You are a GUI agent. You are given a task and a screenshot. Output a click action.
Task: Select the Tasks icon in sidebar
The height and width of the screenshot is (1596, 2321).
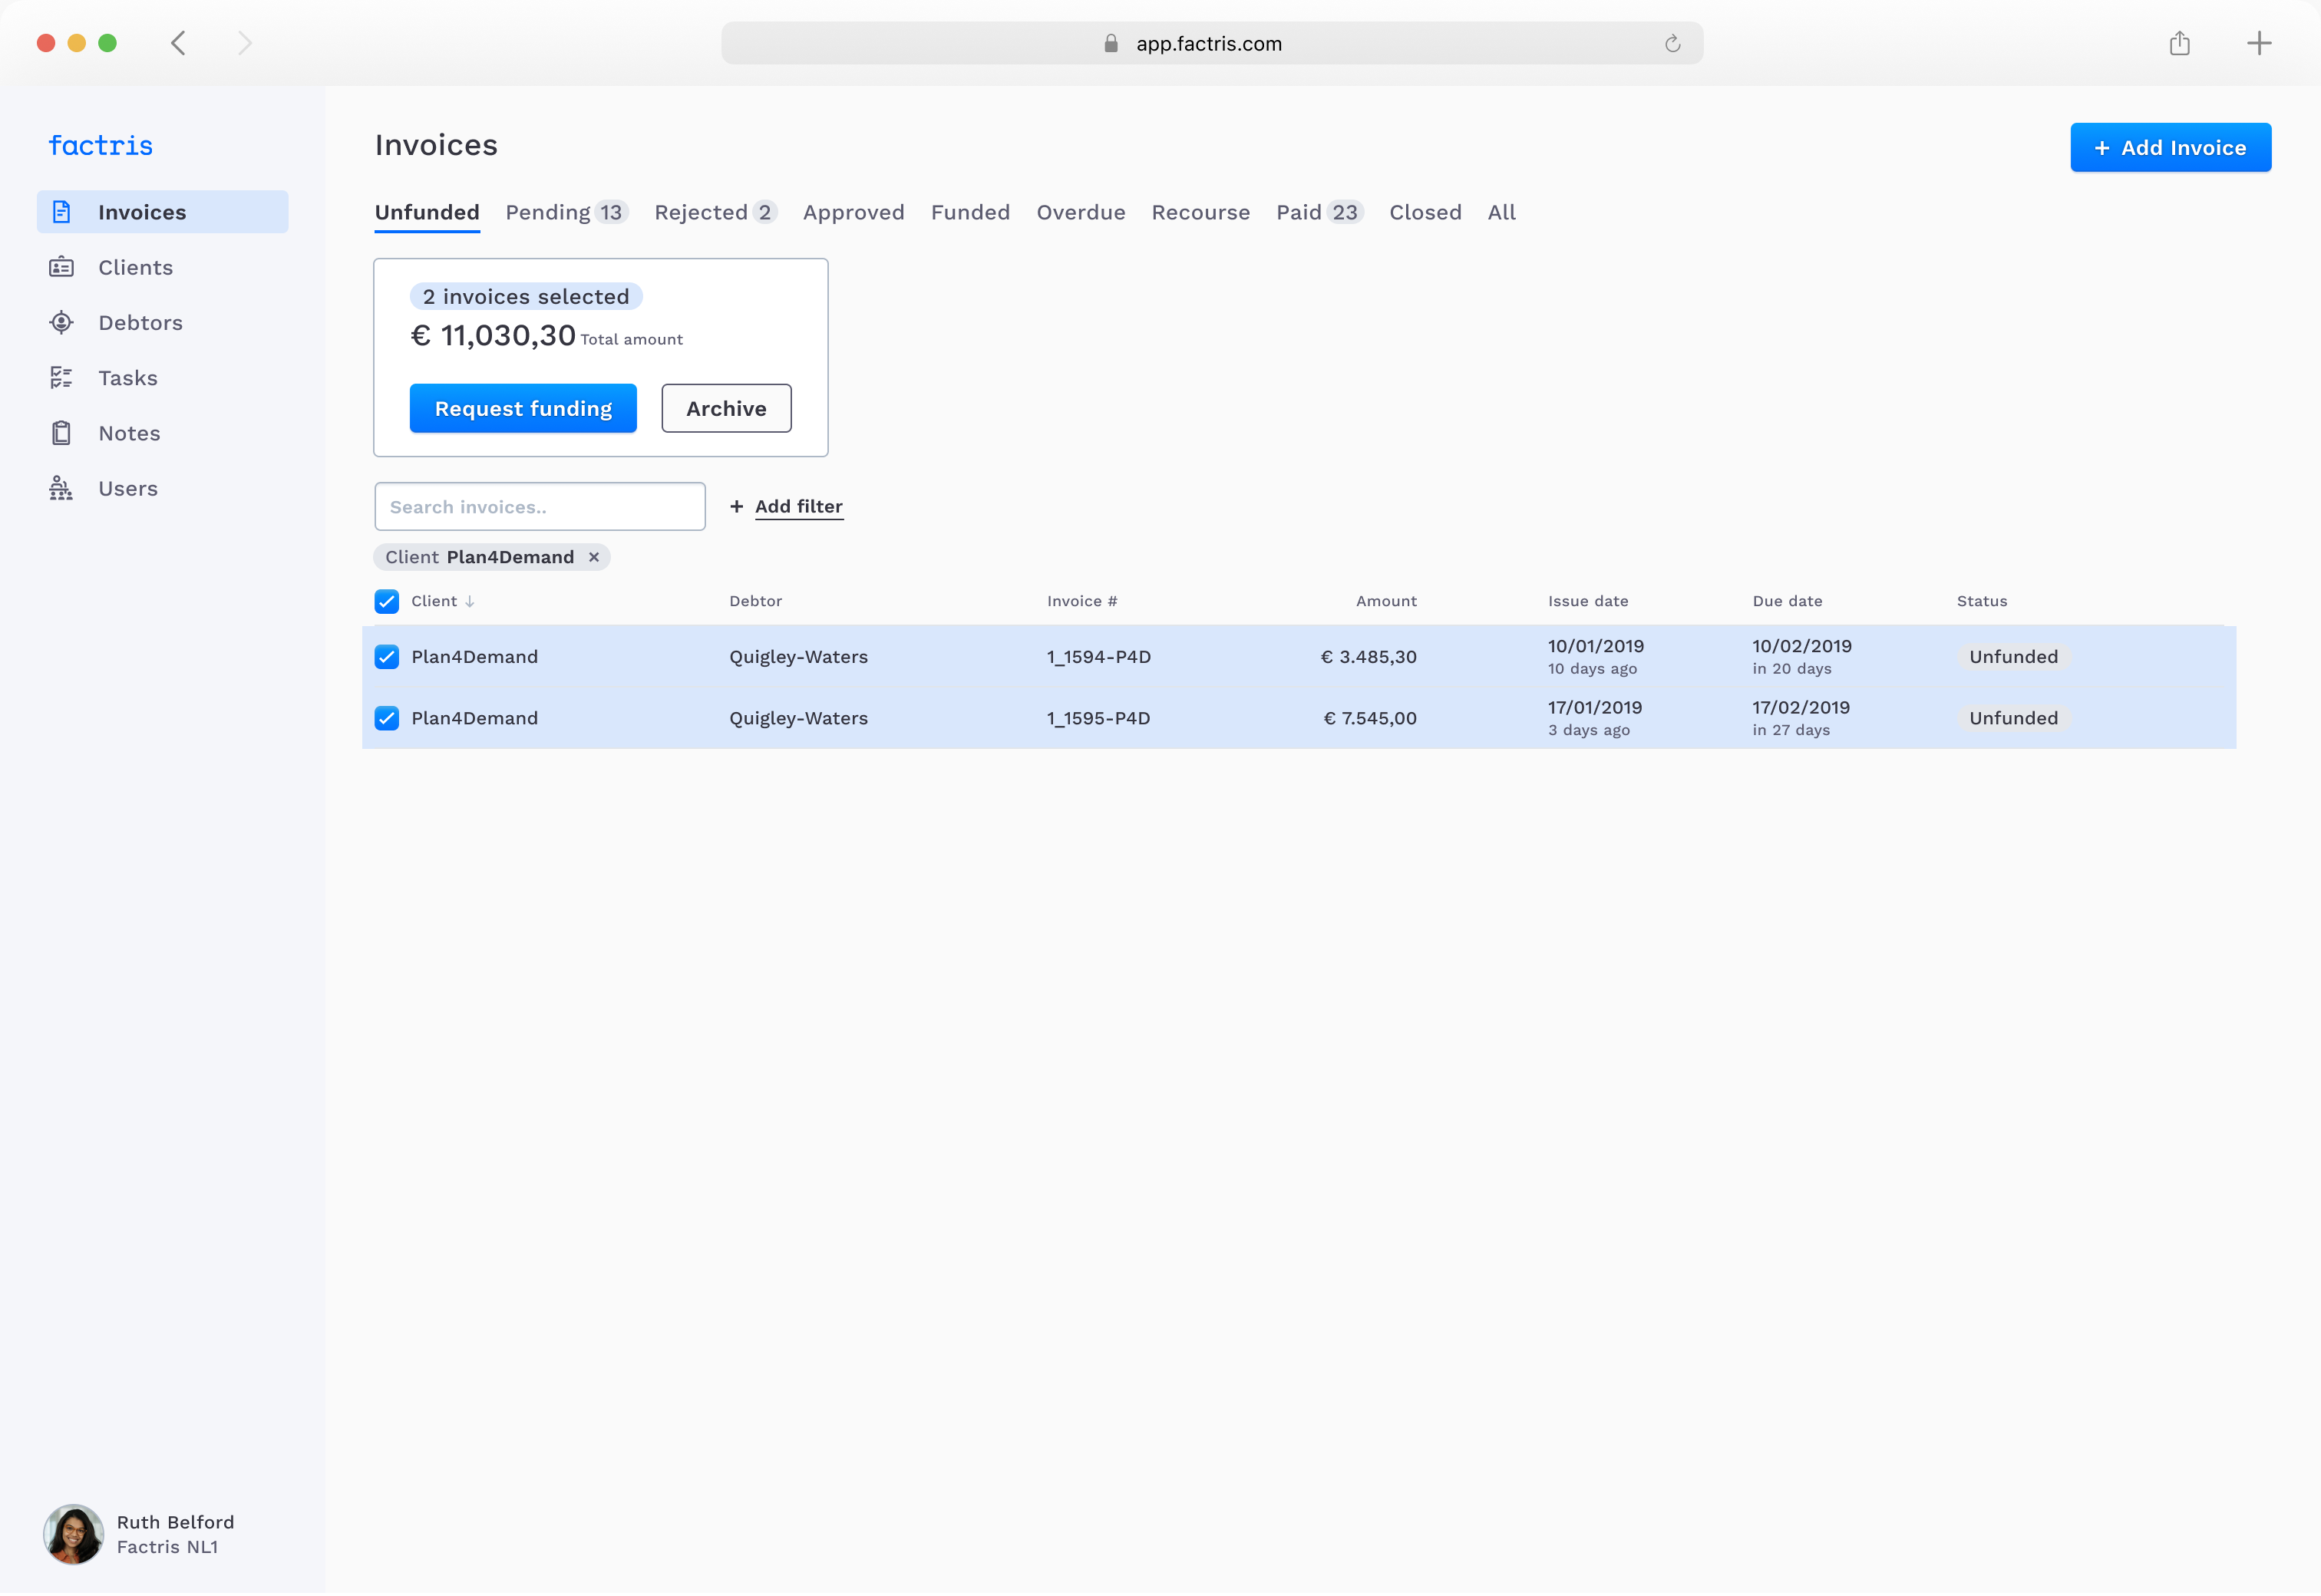[x=61, y=377]
